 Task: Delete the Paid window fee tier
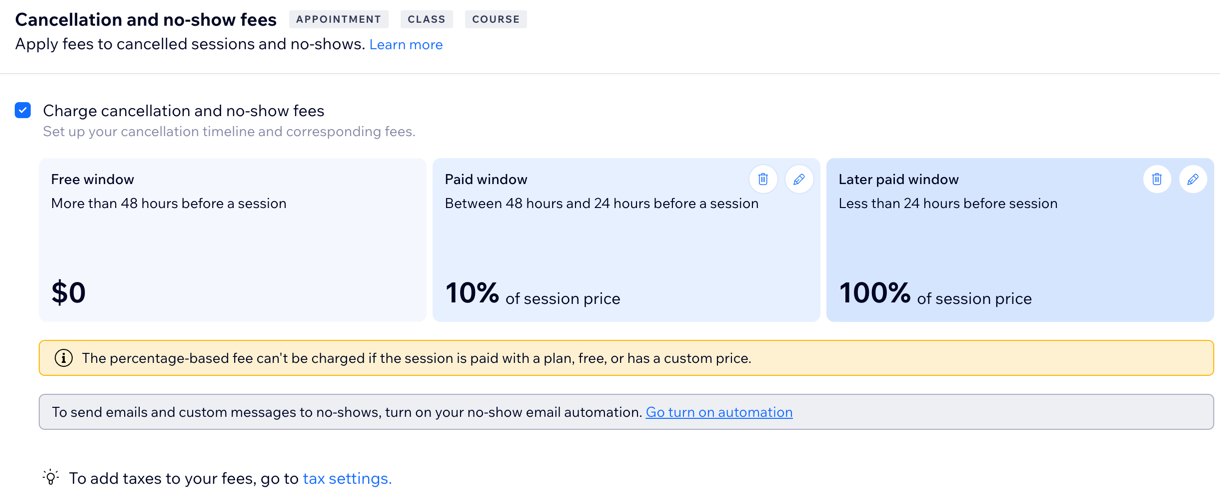coord(763,179)
